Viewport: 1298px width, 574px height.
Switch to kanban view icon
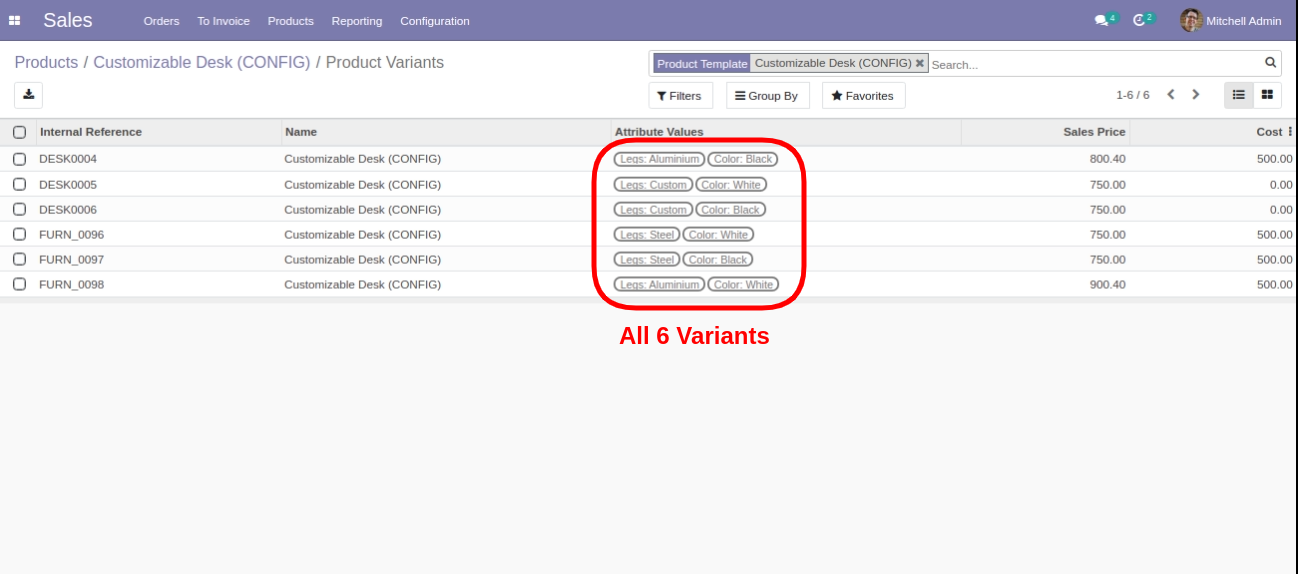click(1267, 95)
